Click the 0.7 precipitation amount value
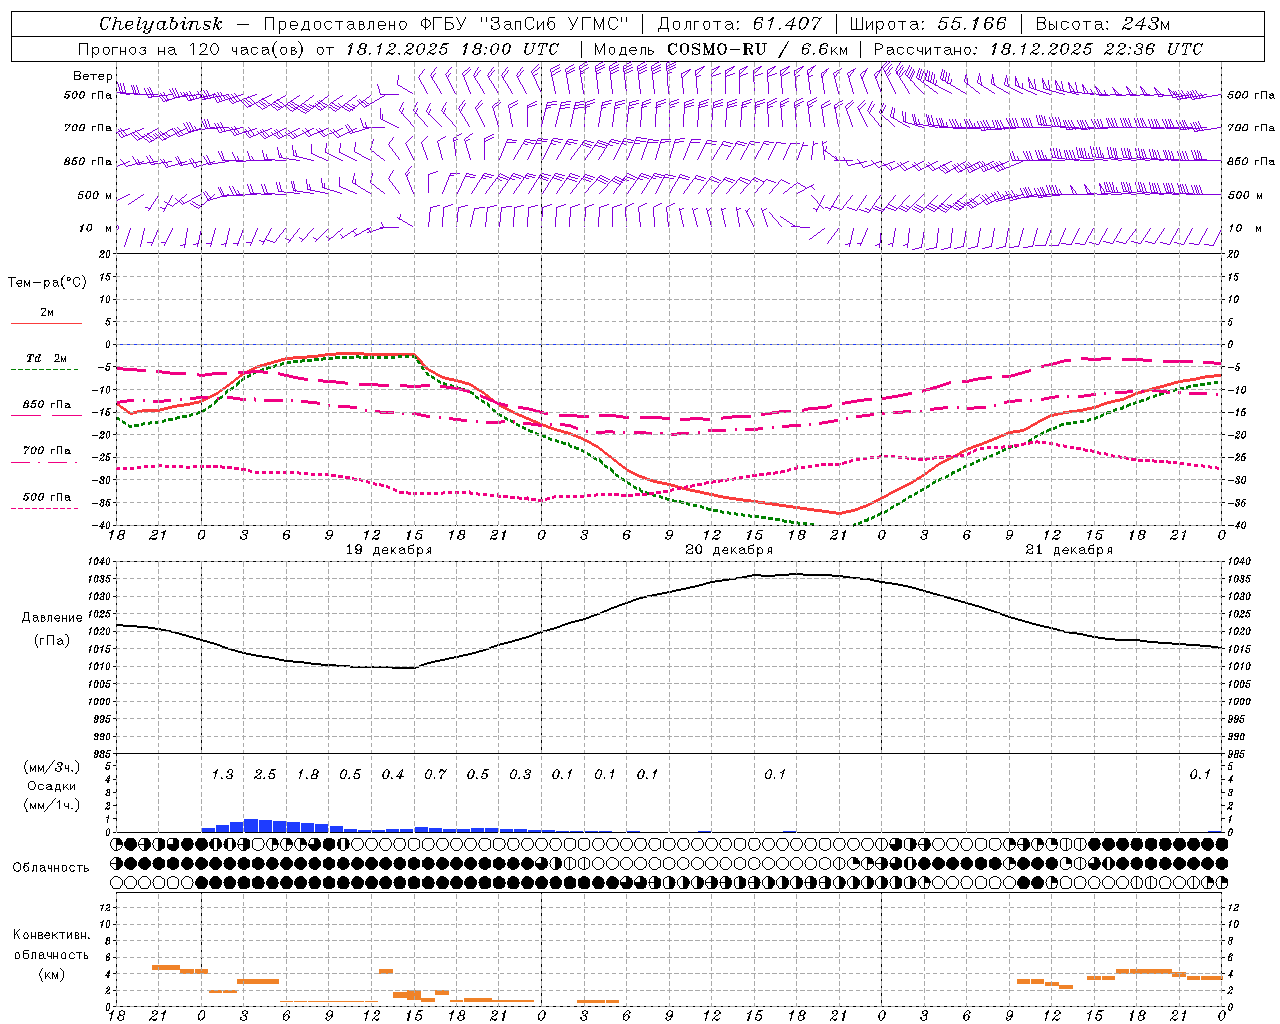The image size is (1280, 1024). (435, 775)
